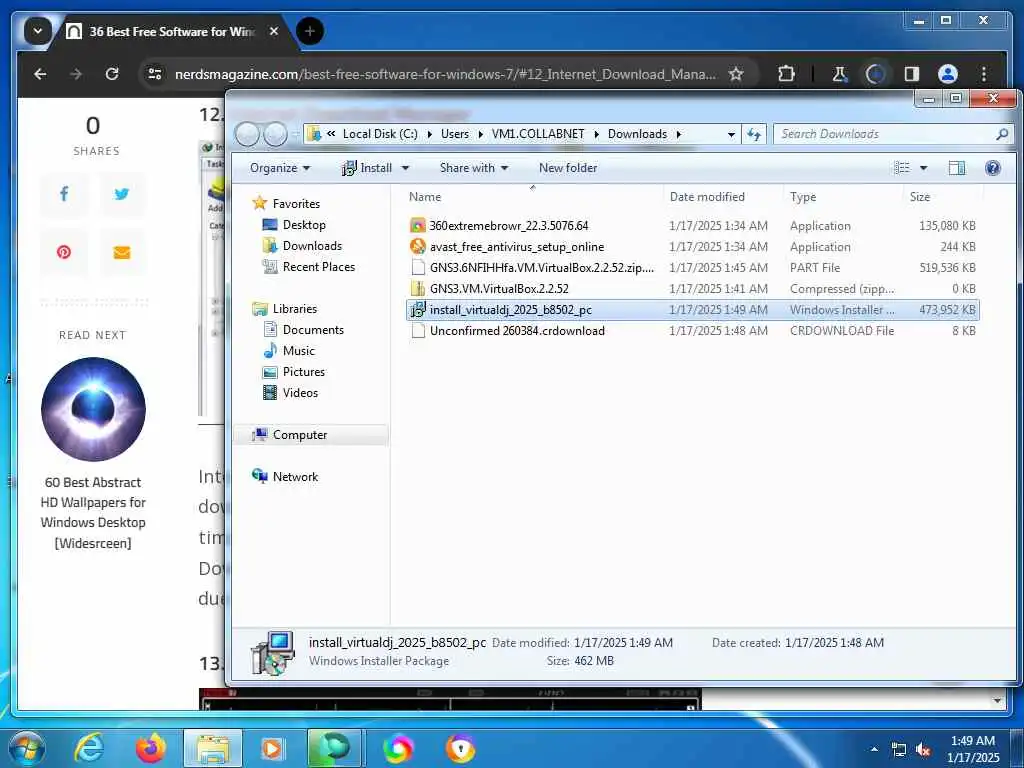Share the article on Facebook
This screenshot has width=1024, height=768.
[x=64, y=194]
